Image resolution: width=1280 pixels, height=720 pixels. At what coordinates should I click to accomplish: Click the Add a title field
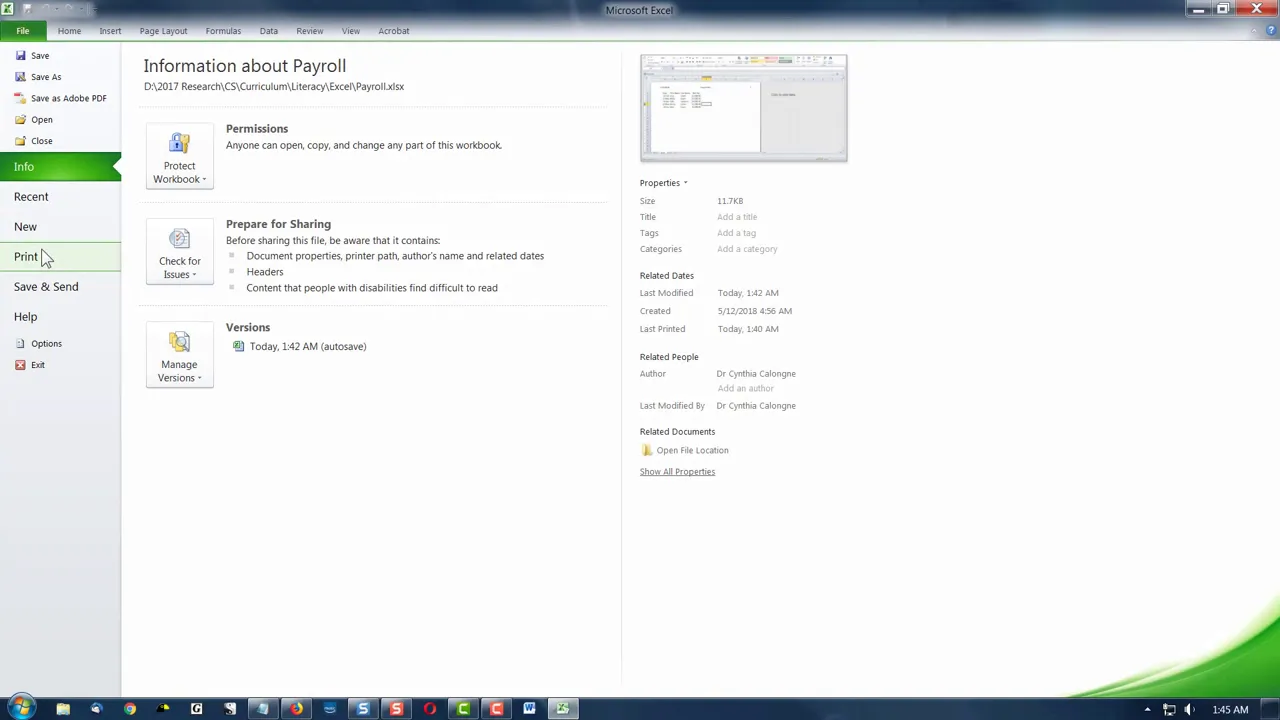(737, 217)
